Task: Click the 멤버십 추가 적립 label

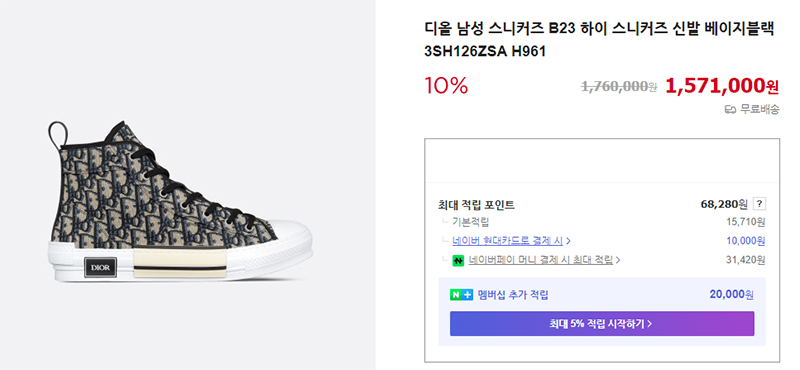Action: coord(513,295)
